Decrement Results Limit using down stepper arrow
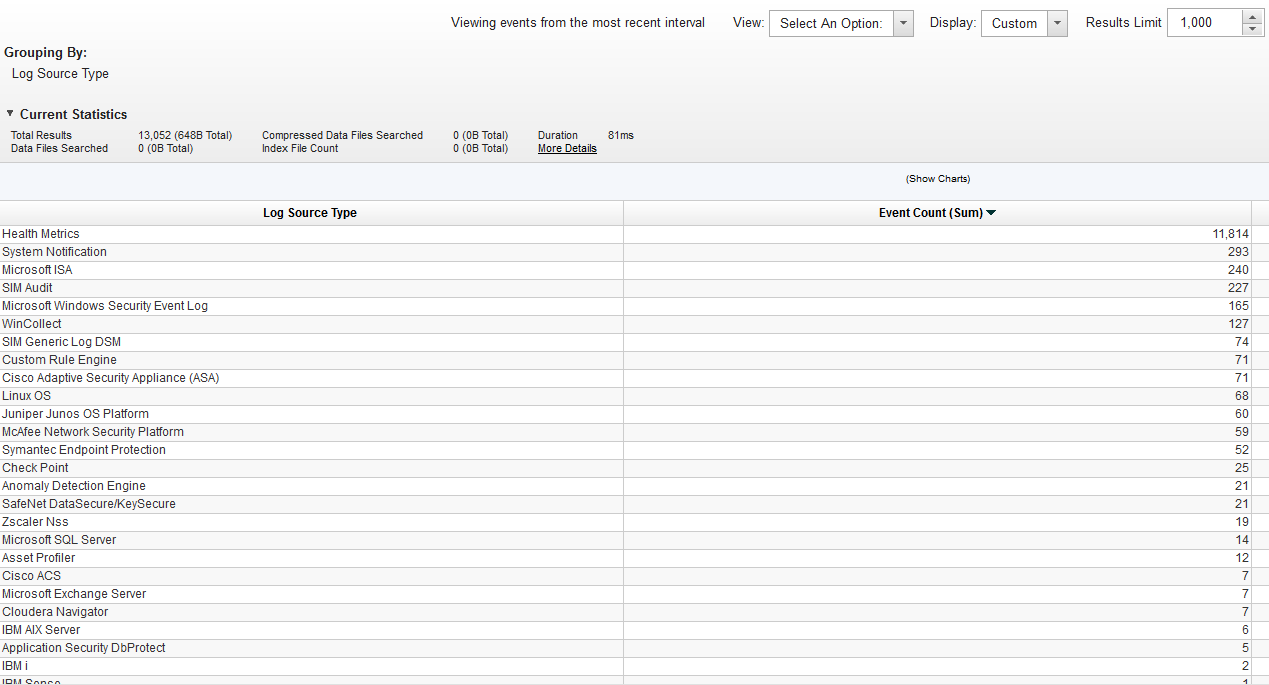The height and width of the screenshot is (685, 1269). (1253, 28)
